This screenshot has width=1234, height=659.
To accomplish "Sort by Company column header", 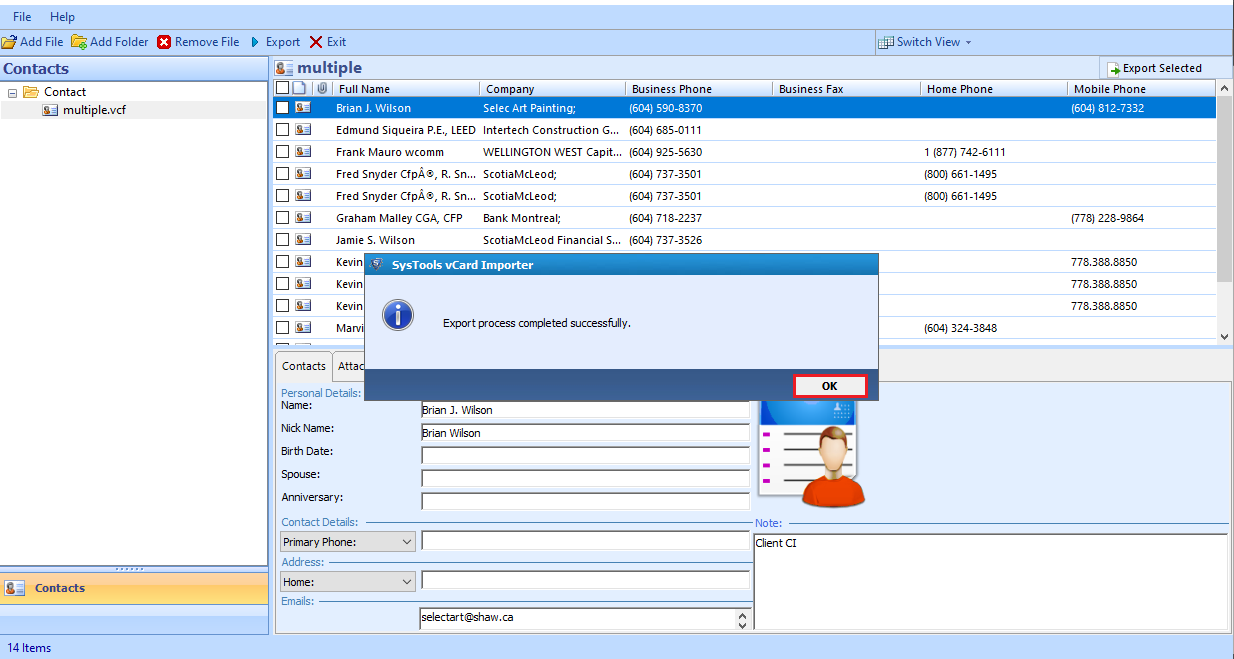I will coord(553,89).
